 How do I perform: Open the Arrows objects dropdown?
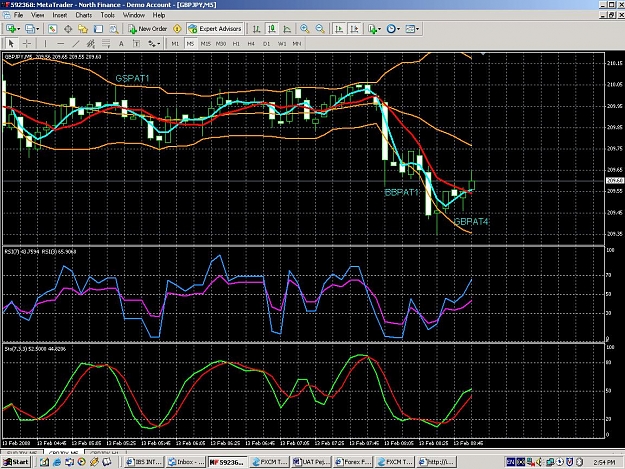[154, 43]
